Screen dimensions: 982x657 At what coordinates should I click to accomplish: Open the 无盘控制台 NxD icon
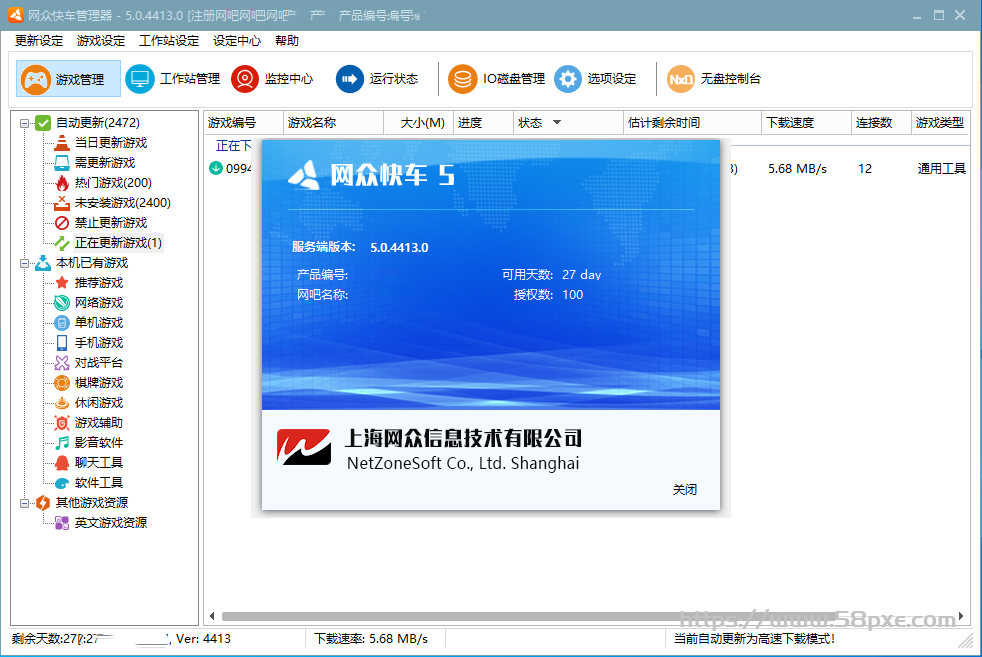[x=681, y=79]
